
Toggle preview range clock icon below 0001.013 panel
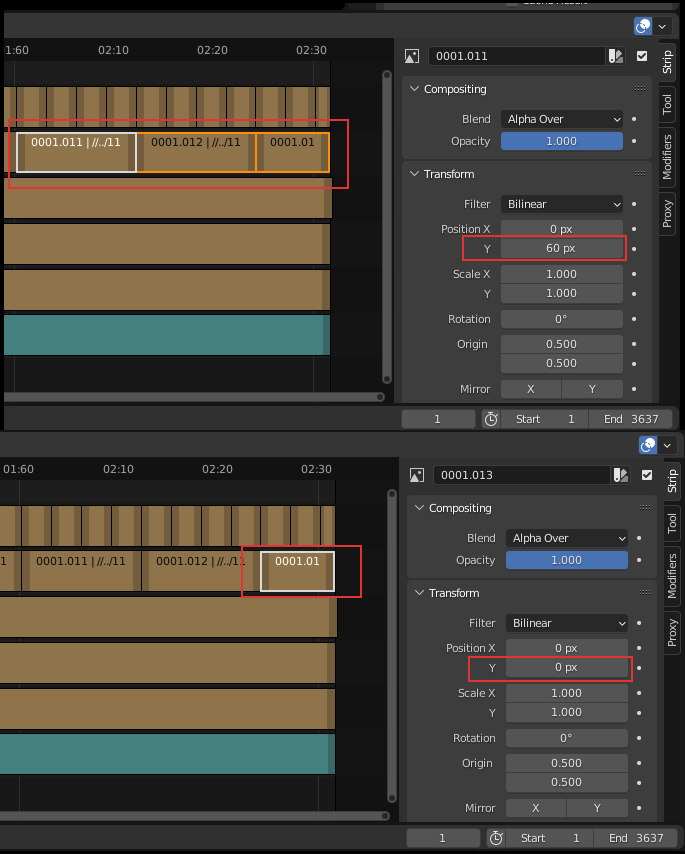(496, 838)
